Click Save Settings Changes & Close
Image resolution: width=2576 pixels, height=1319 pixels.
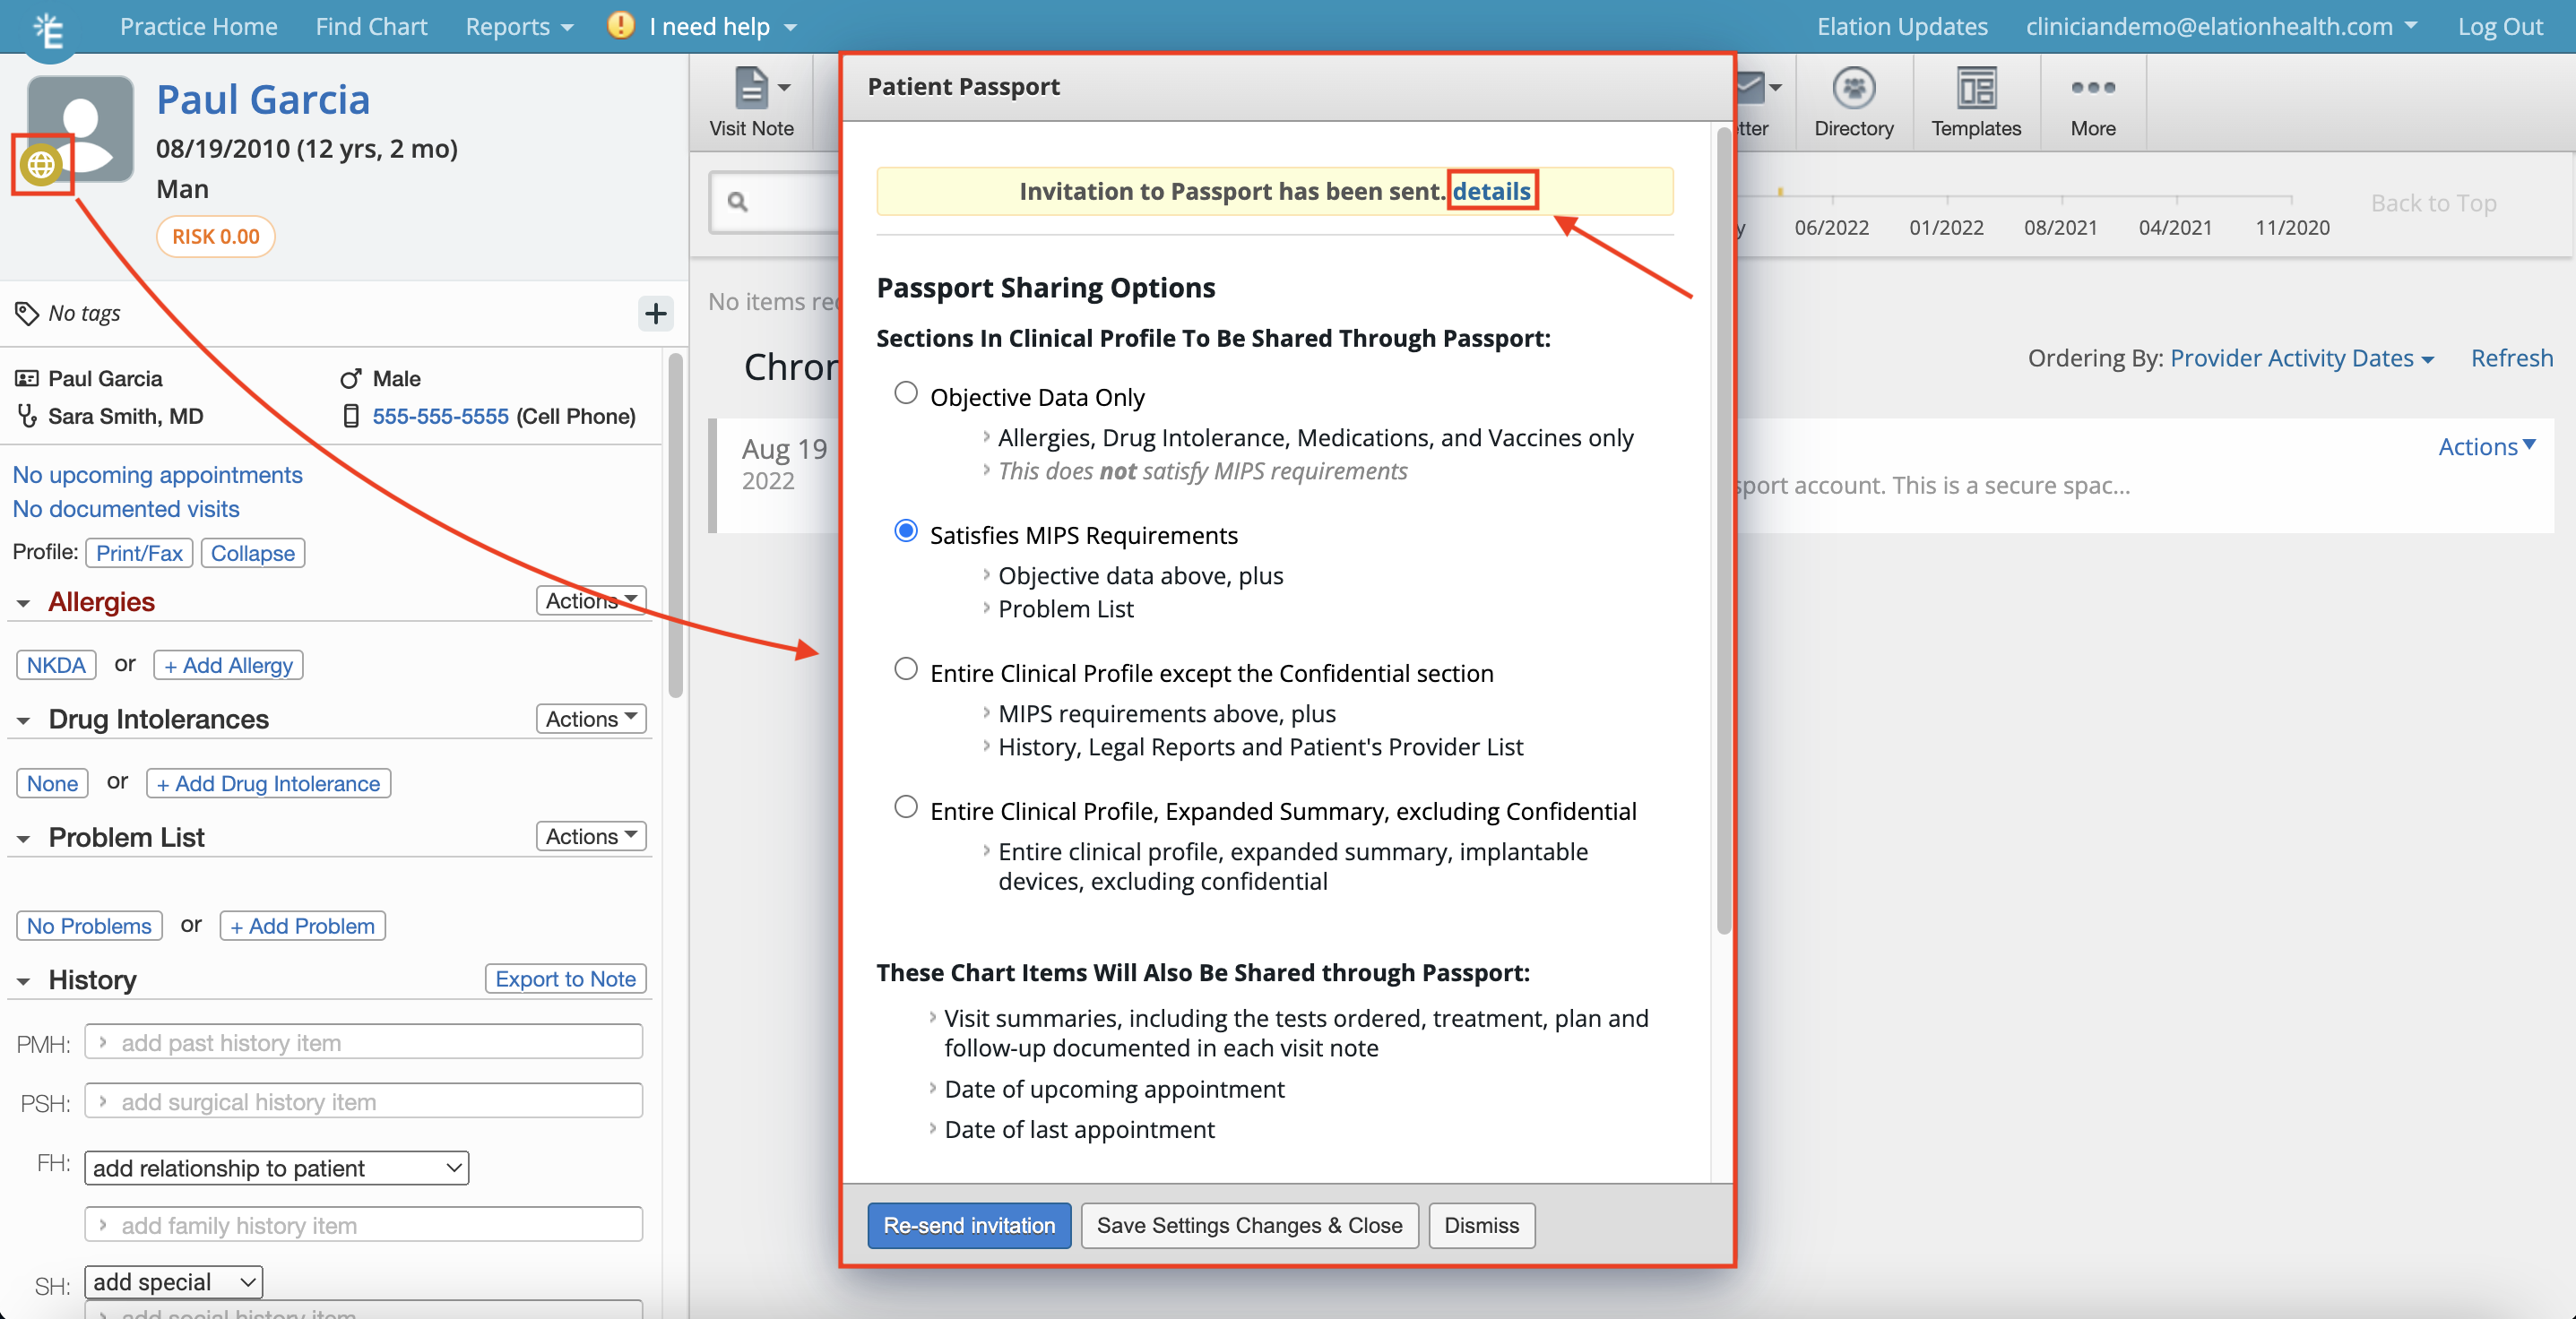pyautogui.click(x=1249, y=1225)
